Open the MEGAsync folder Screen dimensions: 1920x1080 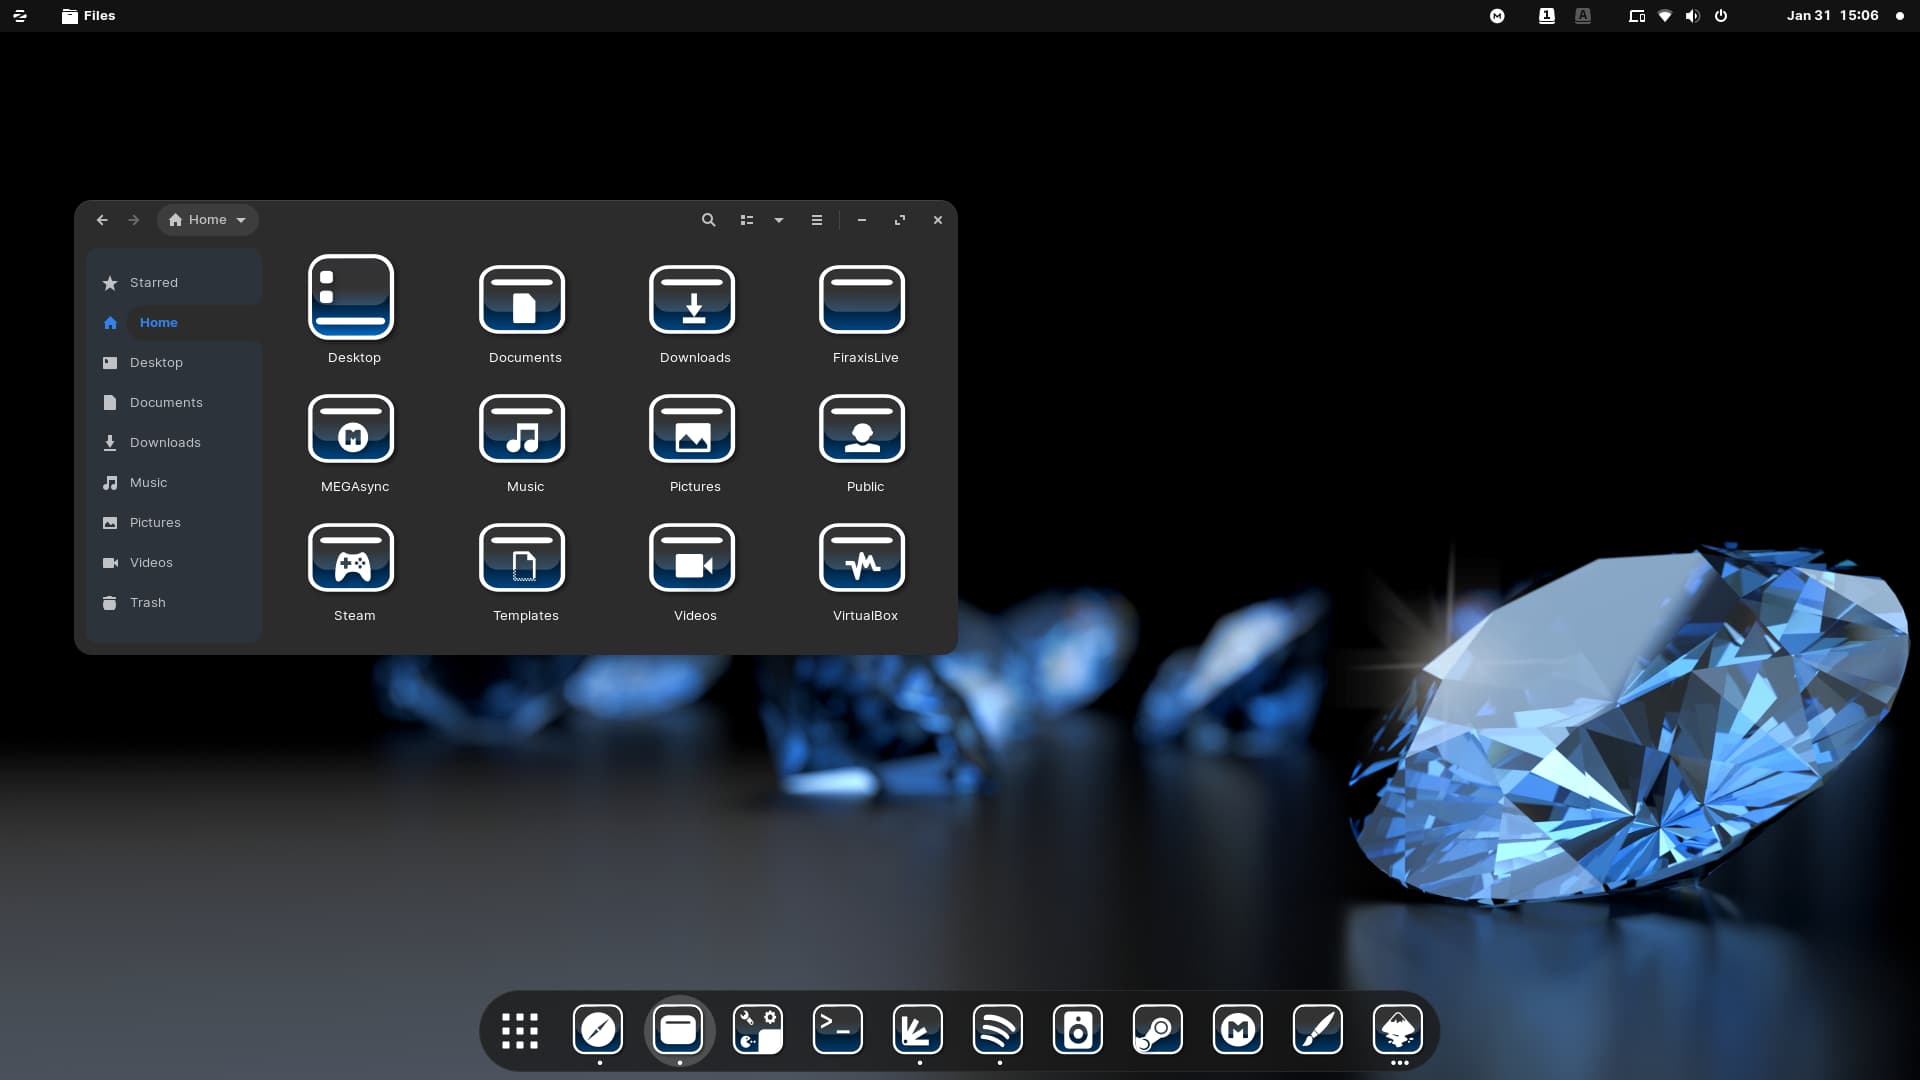tap(351, 428)
